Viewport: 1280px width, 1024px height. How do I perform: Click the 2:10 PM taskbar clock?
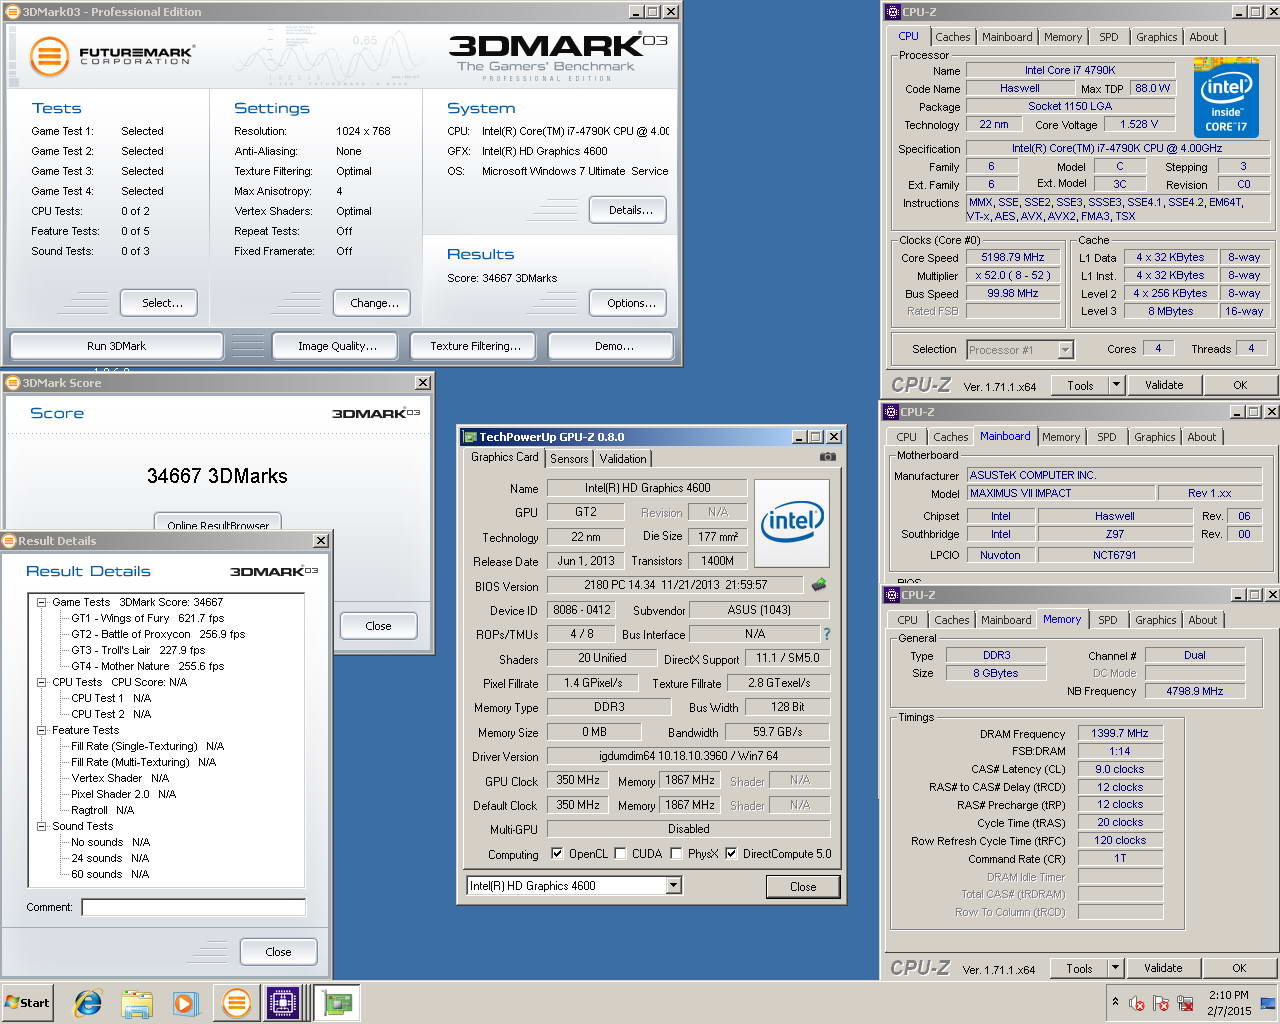(1228, 995)
